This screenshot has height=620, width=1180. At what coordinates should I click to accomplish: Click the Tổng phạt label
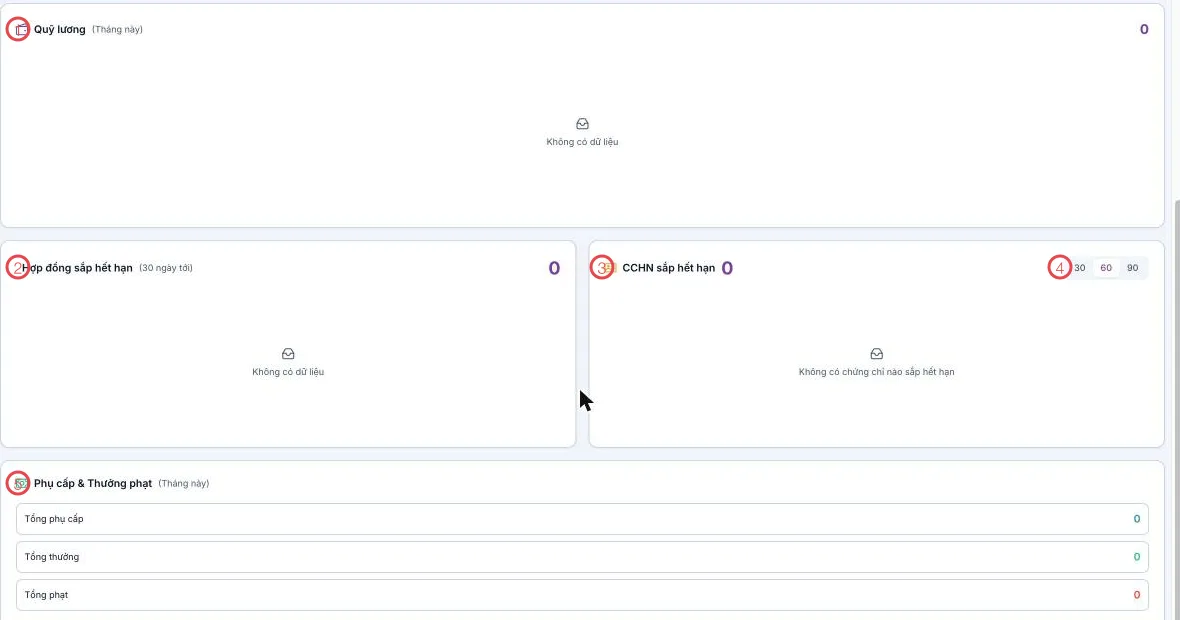tap(47, 595)
